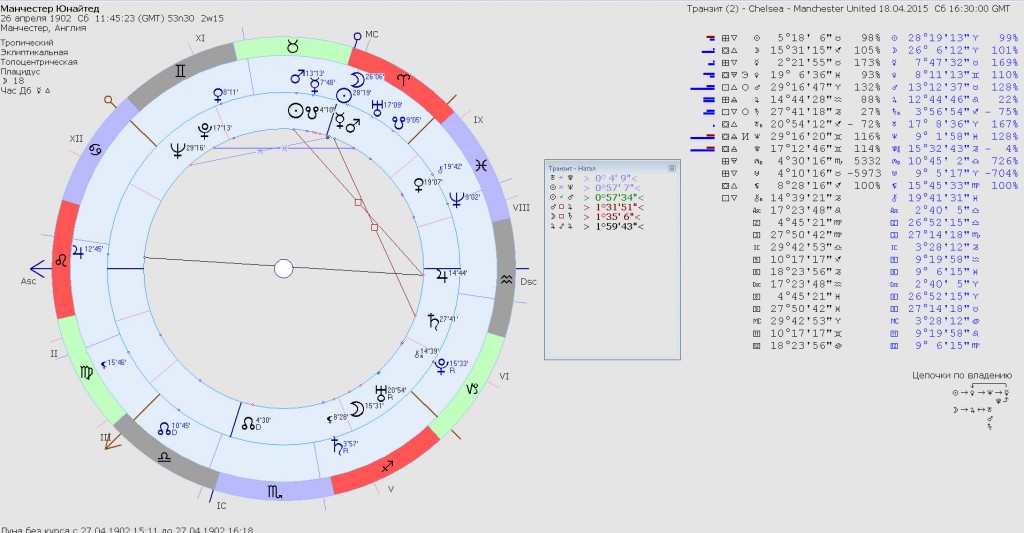Click house XII label on the chart

click(x=76, y=139)
